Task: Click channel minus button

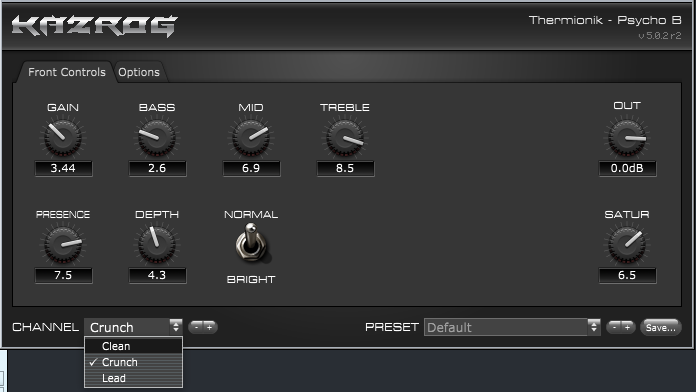Action: click(196, 328)
